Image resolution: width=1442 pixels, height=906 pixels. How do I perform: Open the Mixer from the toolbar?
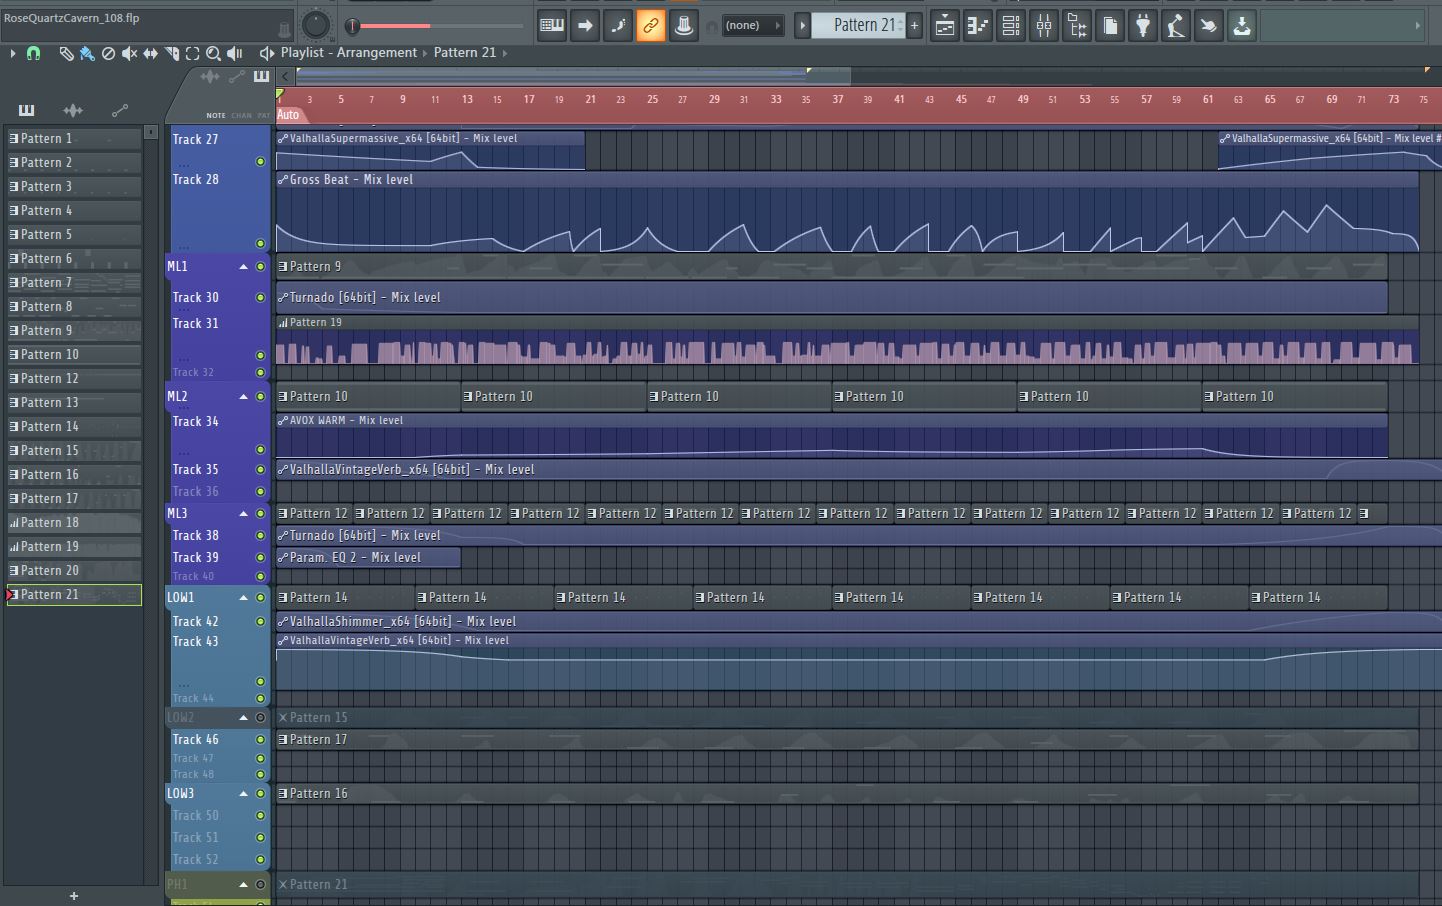(x=1044, y=26)
